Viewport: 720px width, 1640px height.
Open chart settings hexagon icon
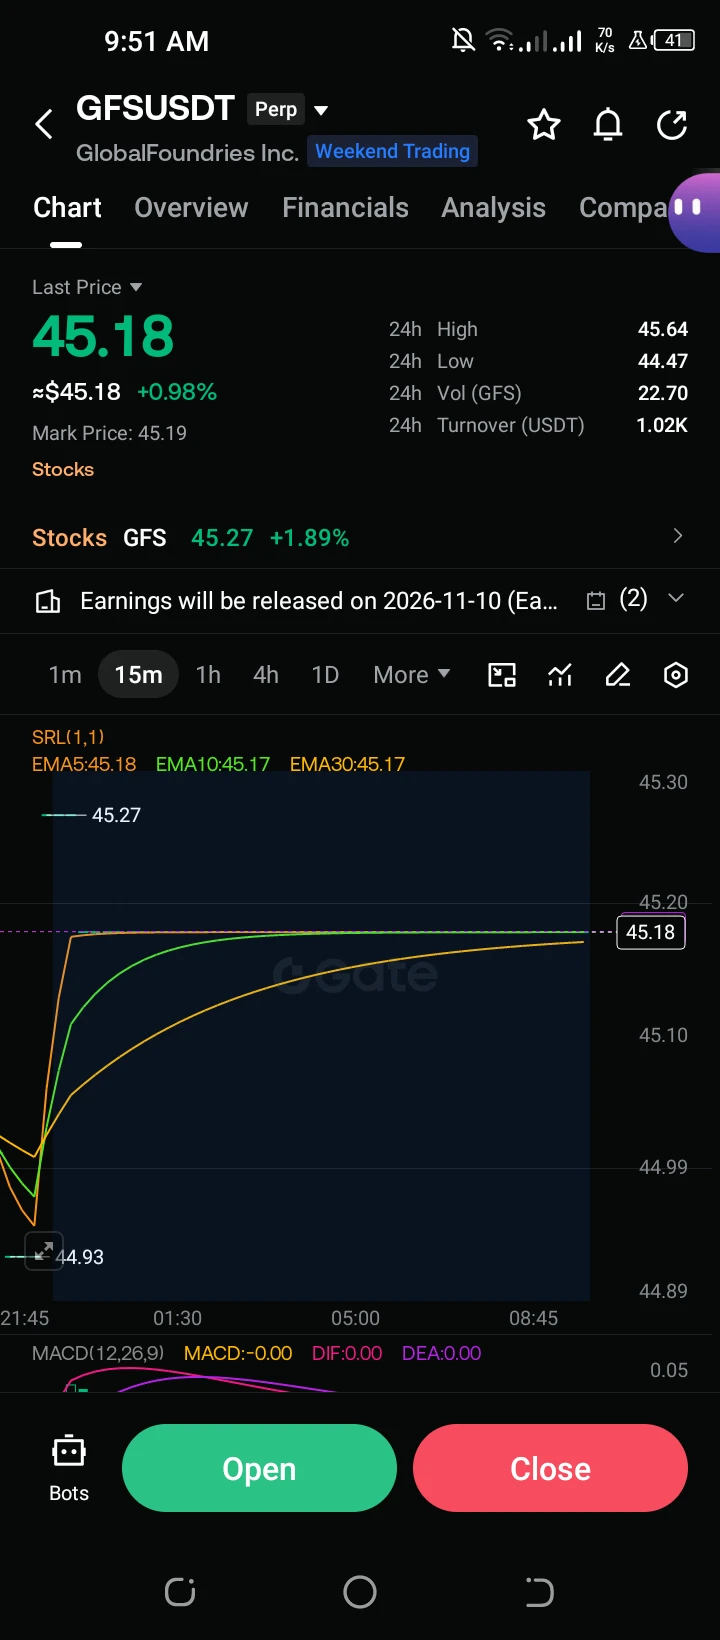click(x=676, y=675)
